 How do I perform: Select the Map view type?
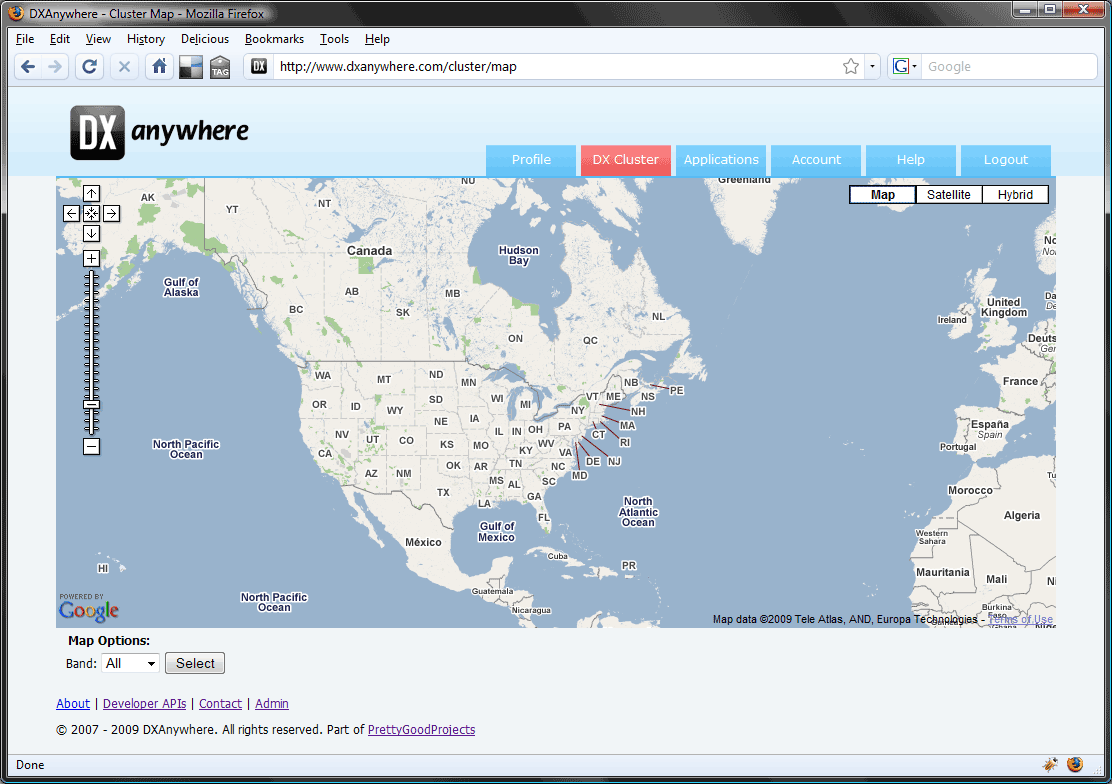pyautogui.click(x=883, y=195)
